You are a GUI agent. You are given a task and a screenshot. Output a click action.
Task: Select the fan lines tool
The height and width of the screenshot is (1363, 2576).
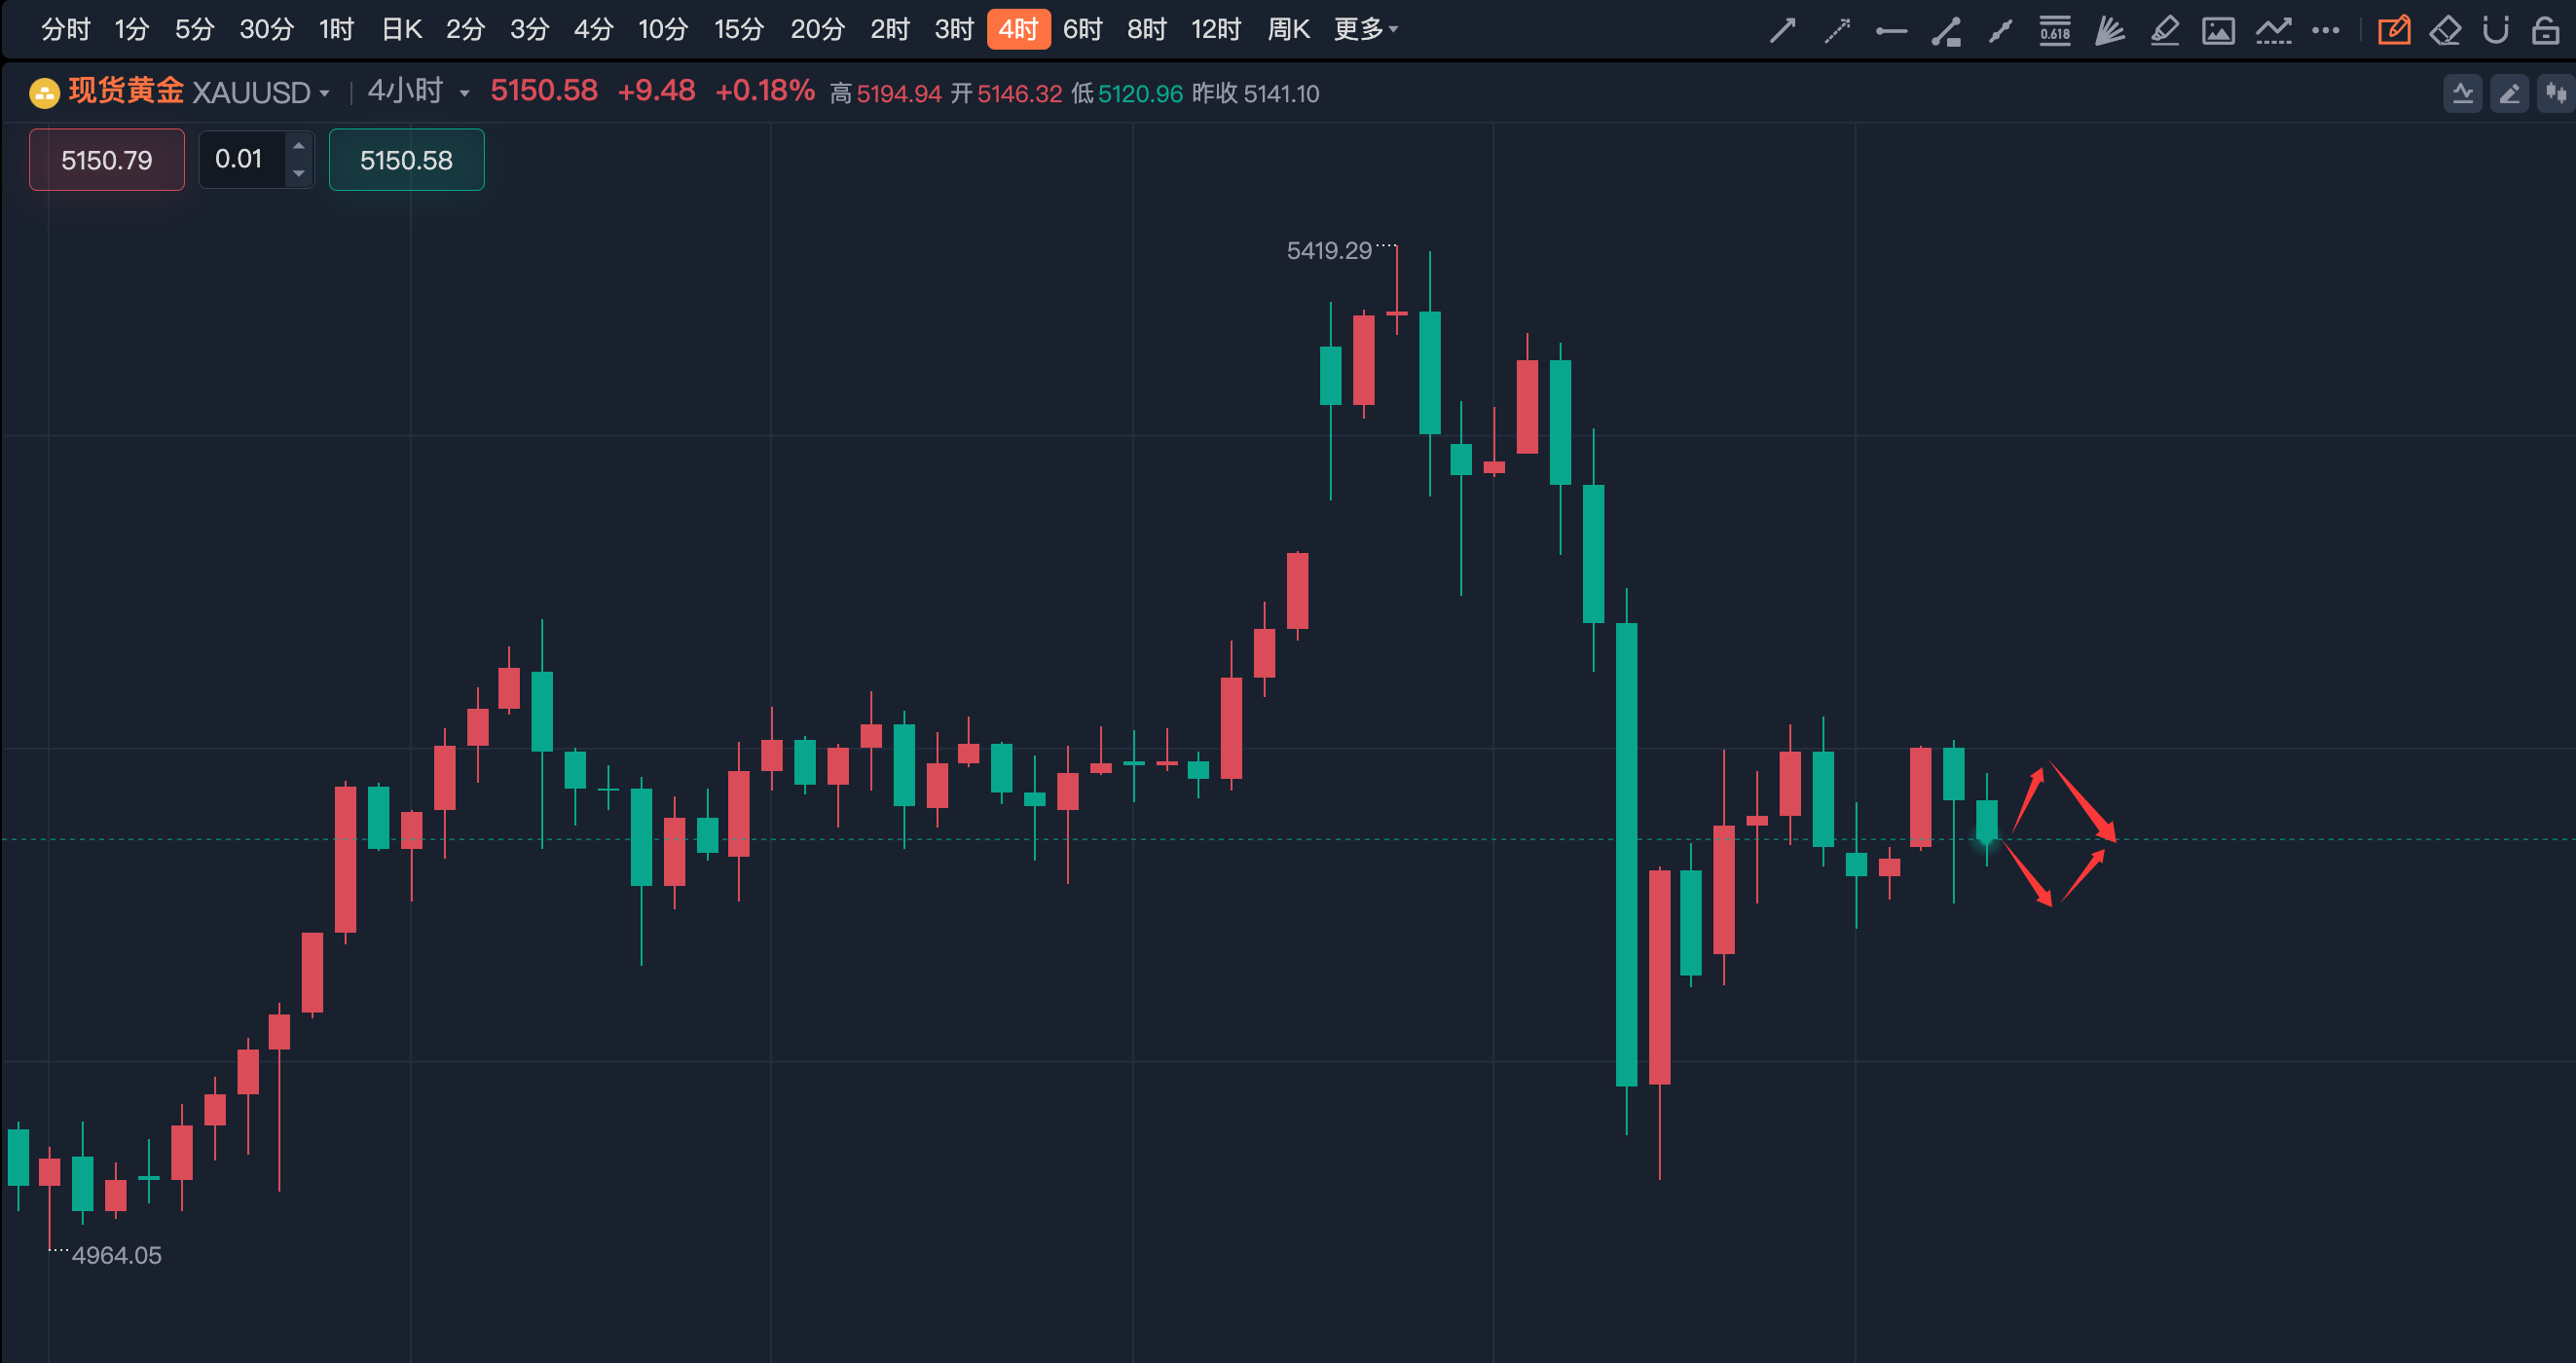[2109, 31]
